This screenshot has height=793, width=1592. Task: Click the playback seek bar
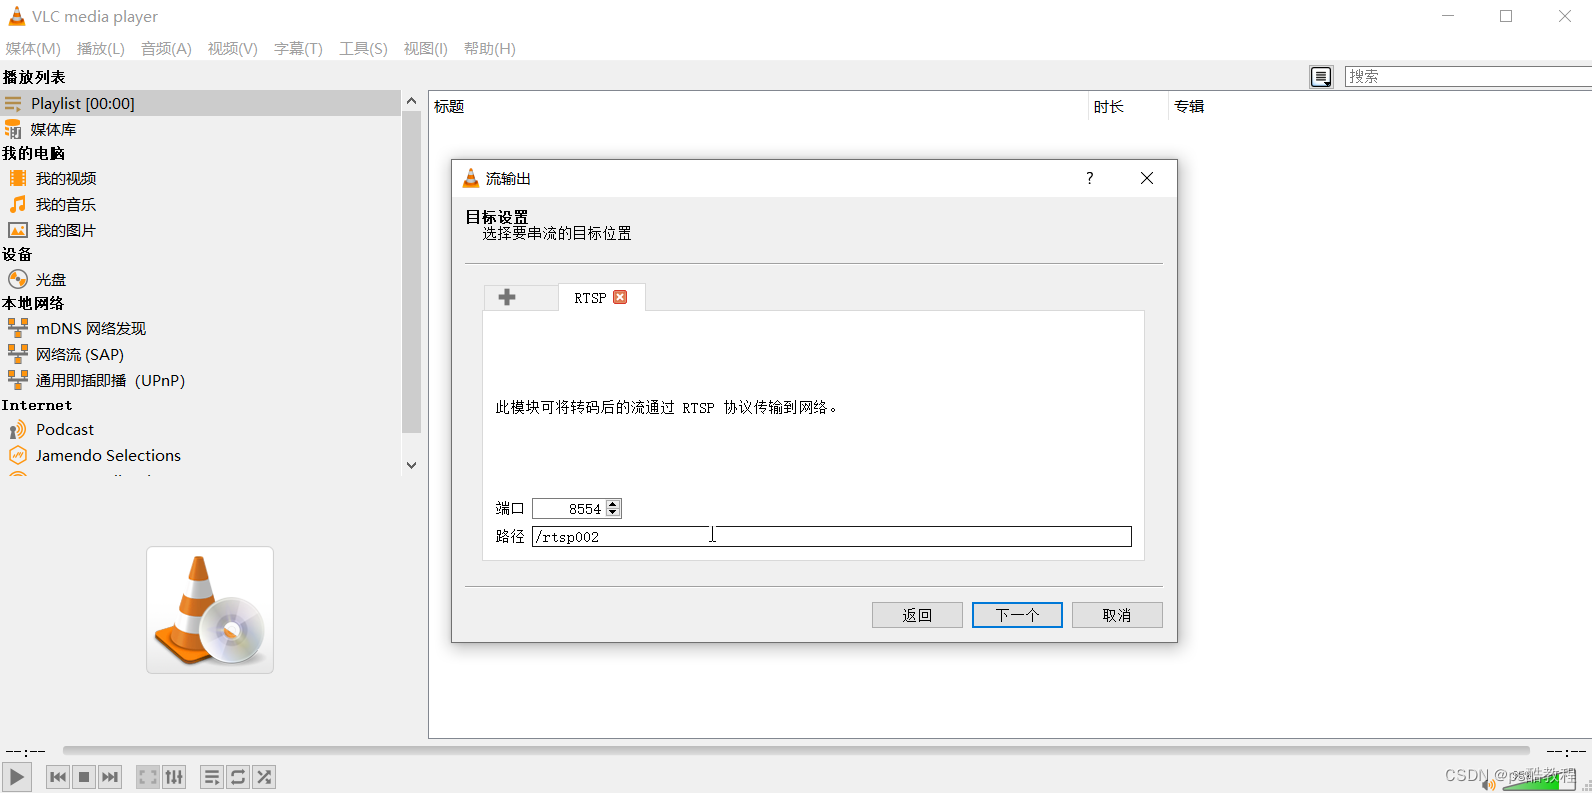796,750
